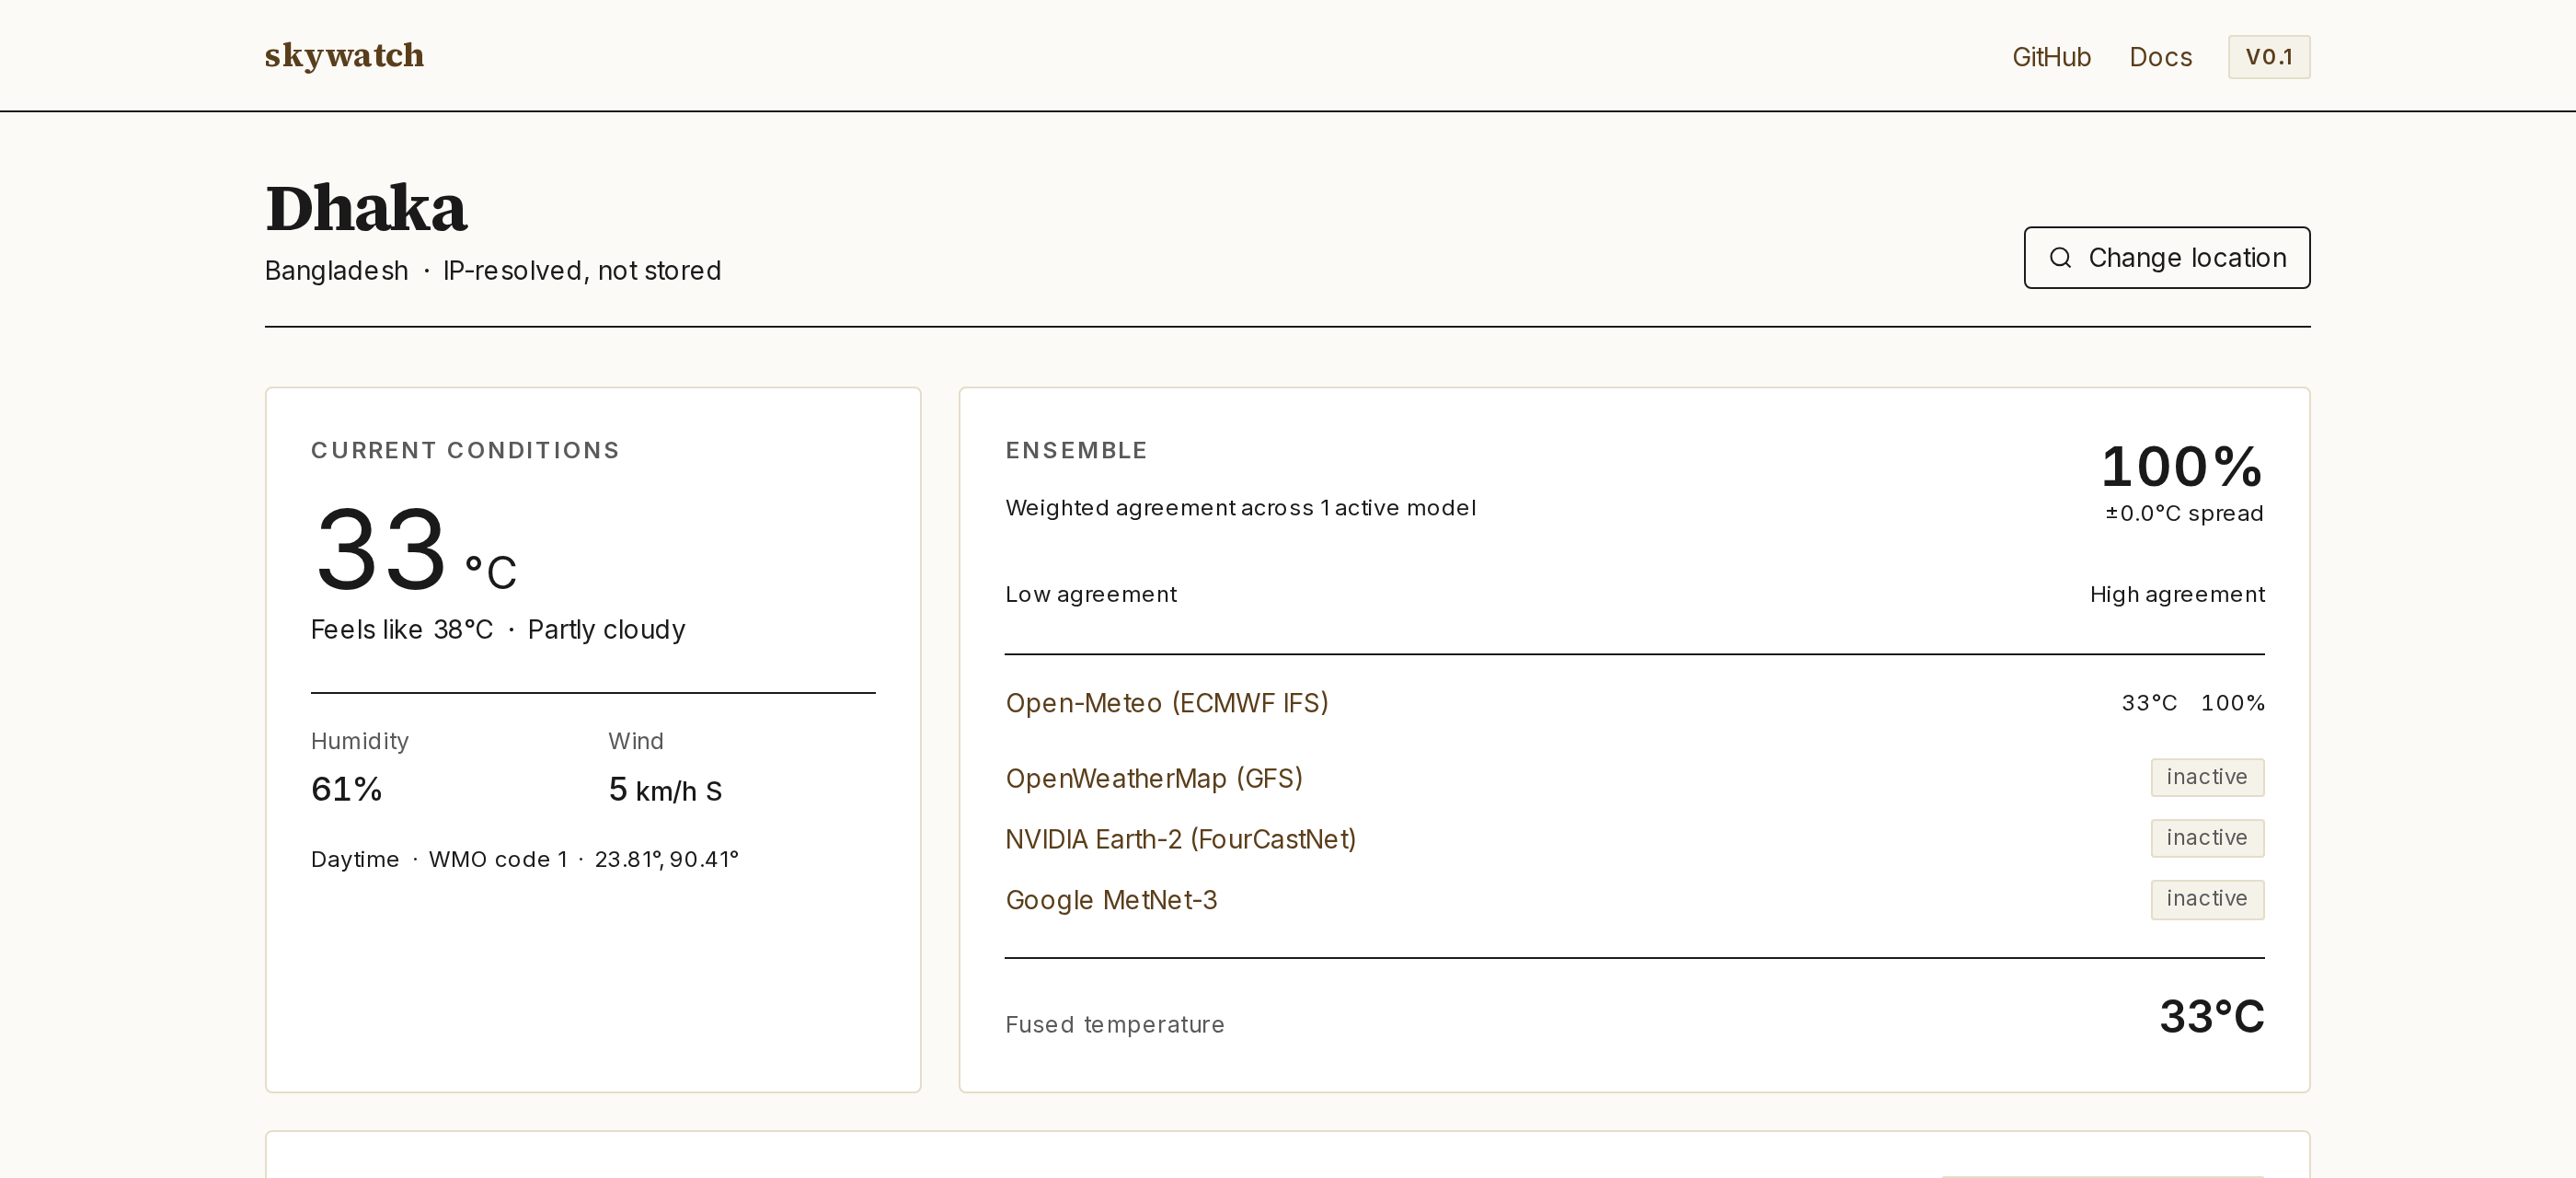Click the search magnifier icon
The width and height of the screenshot is (2576, 1178).
[x=2060, y=258]
